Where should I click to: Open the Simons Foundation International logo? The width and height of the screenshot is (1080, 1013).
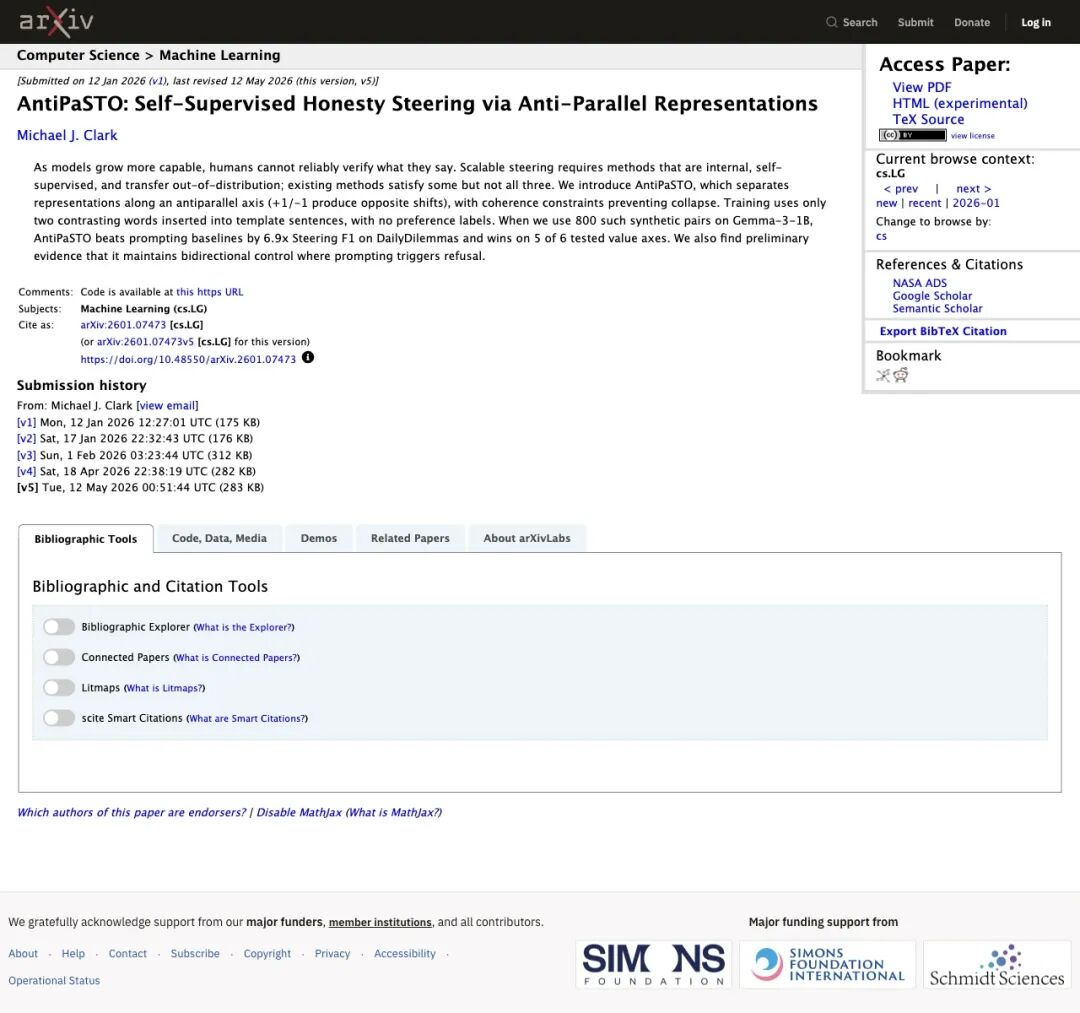[827, 964]
